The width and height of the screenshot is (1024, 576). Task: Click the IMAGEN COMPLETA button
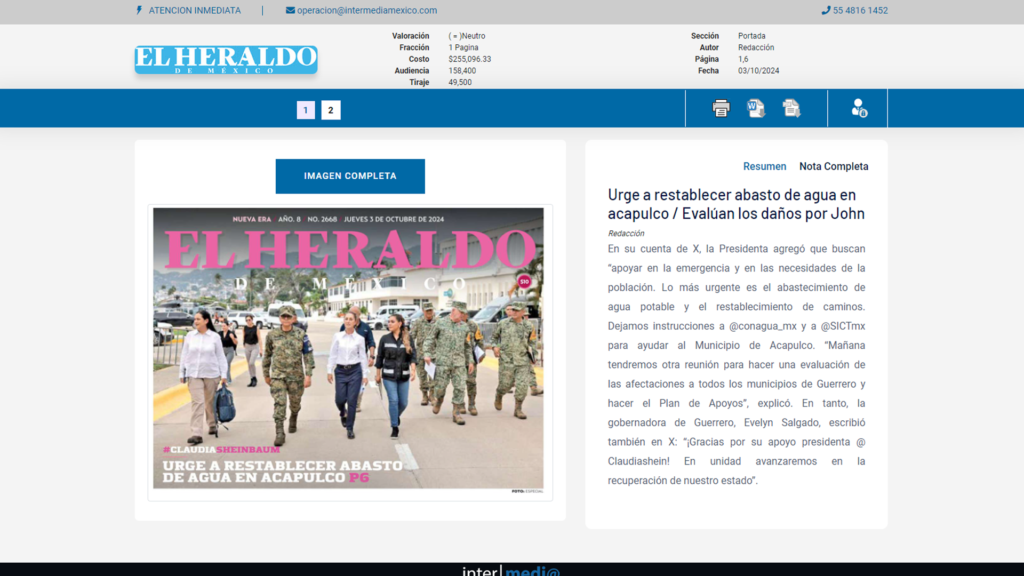(350, 176)
